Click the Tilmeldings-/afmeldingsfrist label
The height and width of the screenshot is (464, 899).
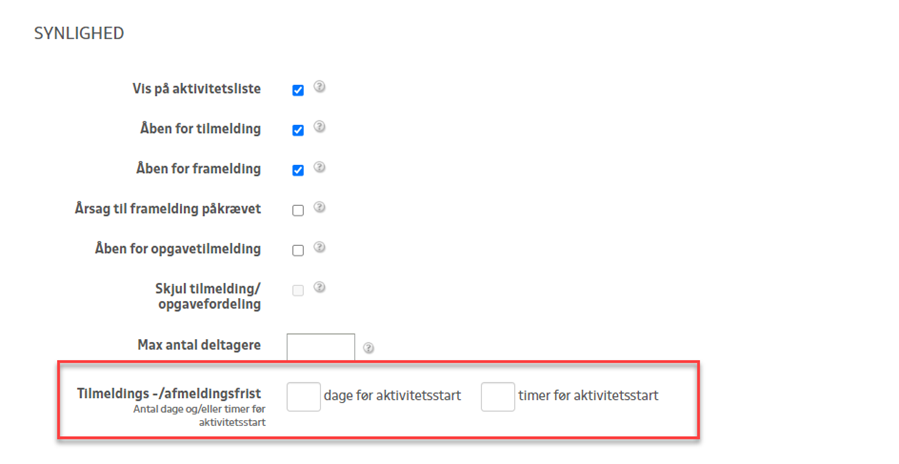click(169, 394)
